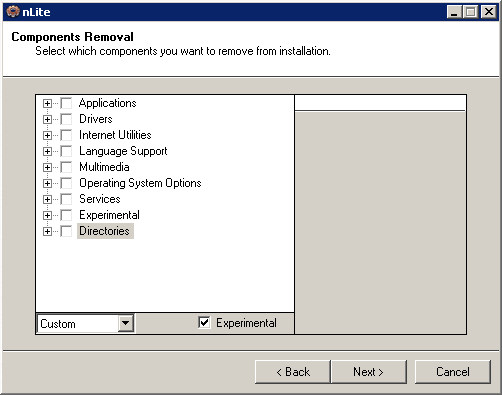
Task: Select Operating System Options label
Action: 140,183
